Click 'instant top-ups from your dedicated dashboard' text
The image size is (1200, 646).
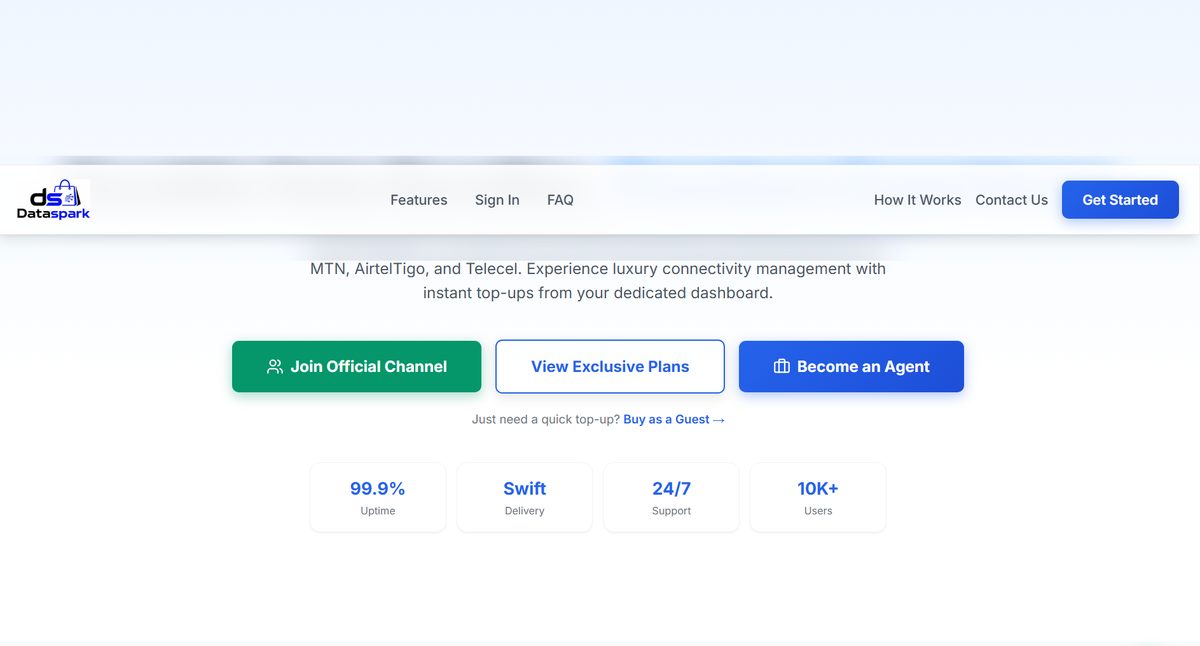coord(598,294)
